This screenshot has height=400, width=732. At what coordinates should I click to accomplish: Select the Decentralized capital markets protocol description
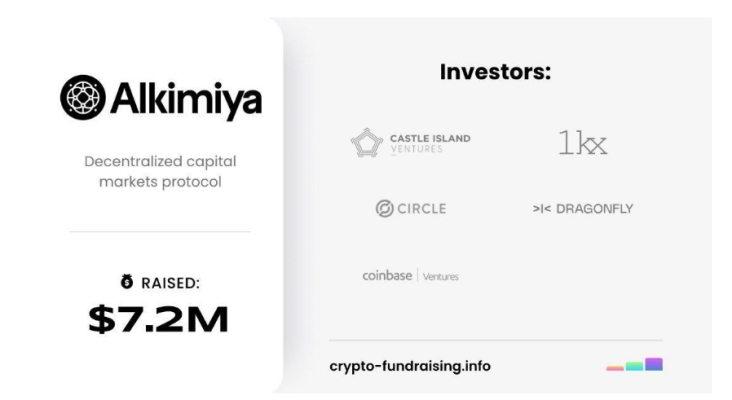160,171
